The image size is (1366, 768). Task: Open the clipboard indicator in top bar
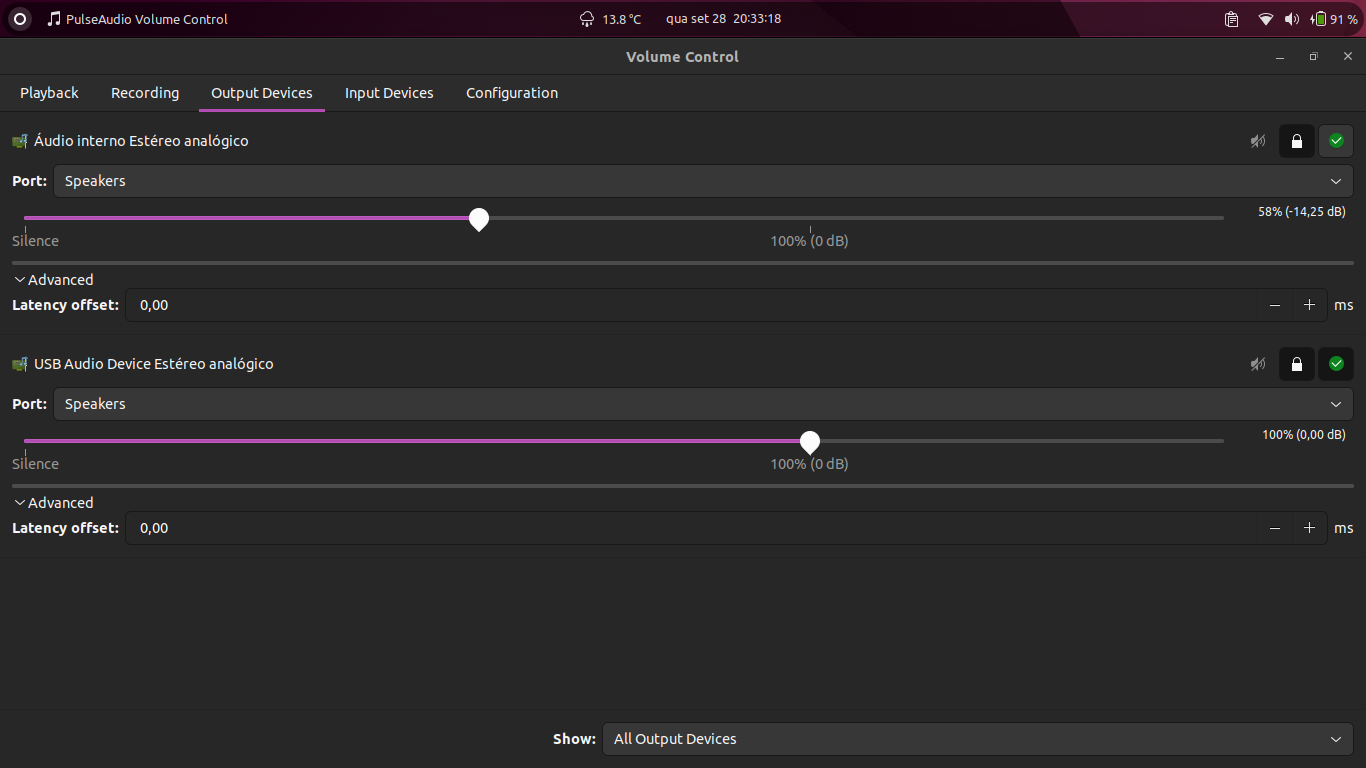[1232, 19]
